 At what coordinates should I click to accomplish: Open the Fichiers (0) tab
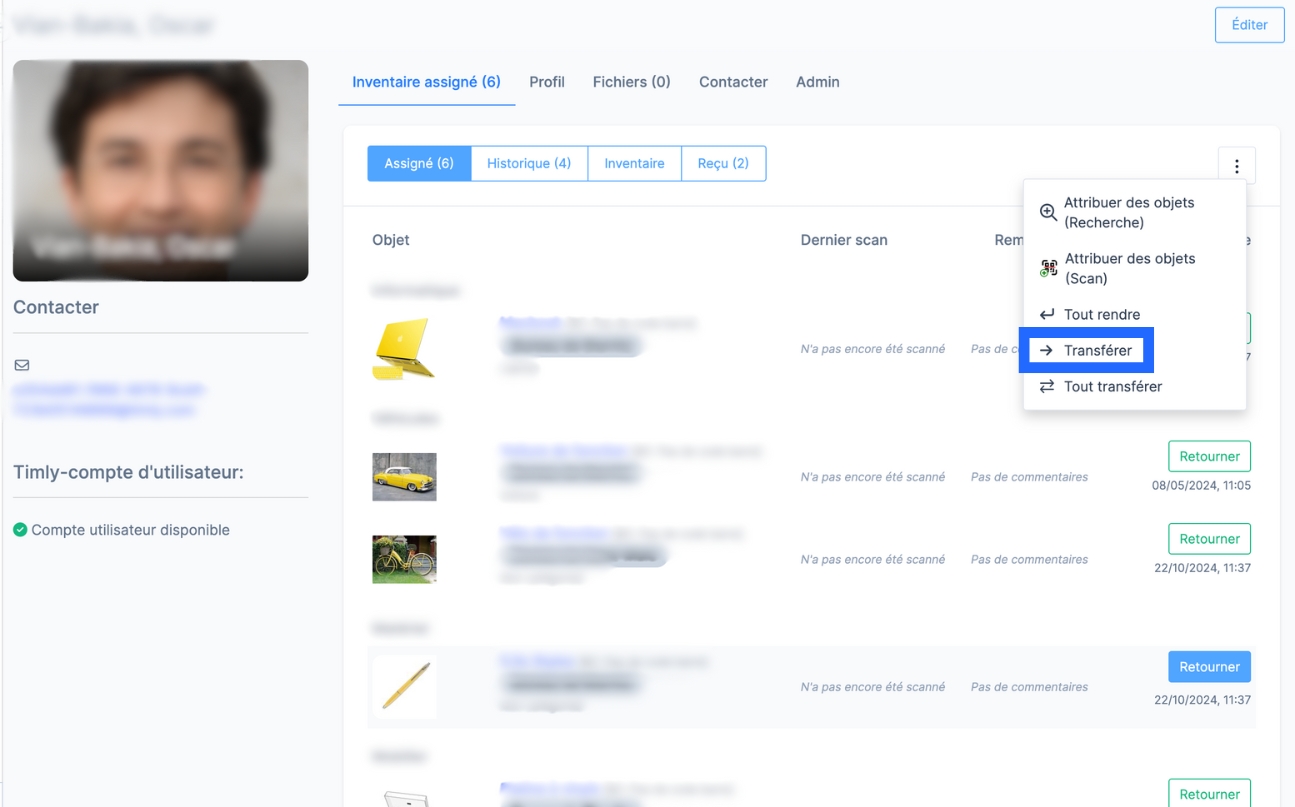631,82
